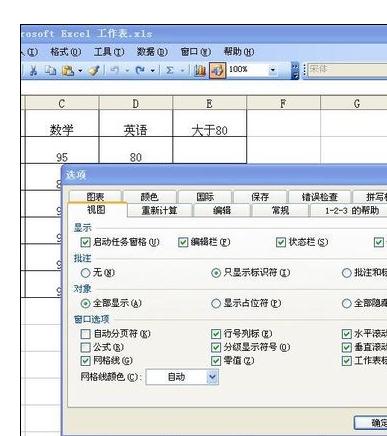Screen dimensions: 387x436
Task: Click the cell with value 80
Action: tap(136, 150)
